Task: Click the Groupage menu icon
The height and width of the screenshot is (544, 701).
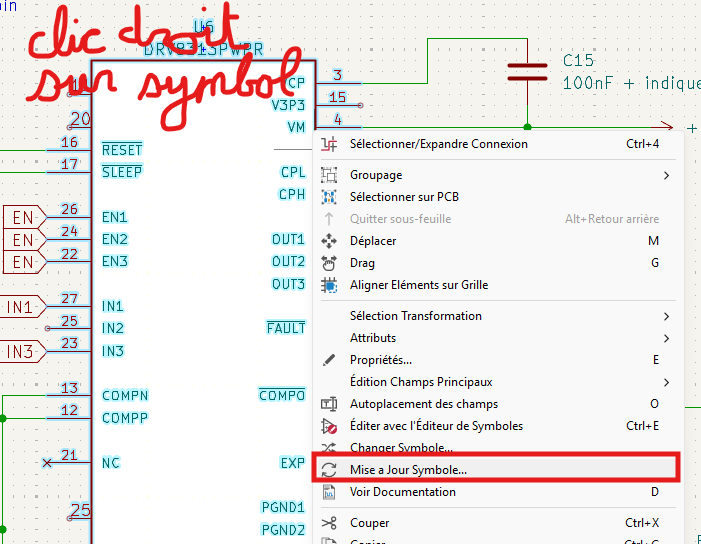Action: pos(329,175)
